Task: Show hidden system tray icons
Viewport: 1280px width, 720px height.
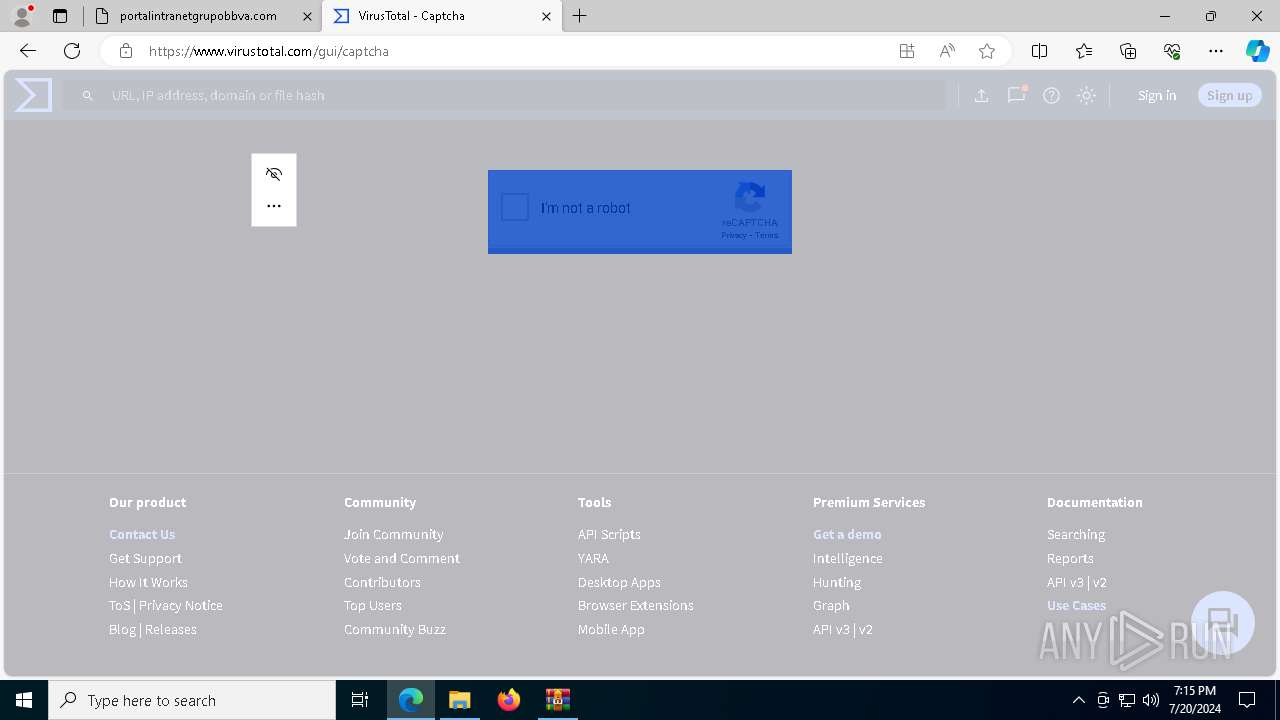Action: pos(1078,700)
